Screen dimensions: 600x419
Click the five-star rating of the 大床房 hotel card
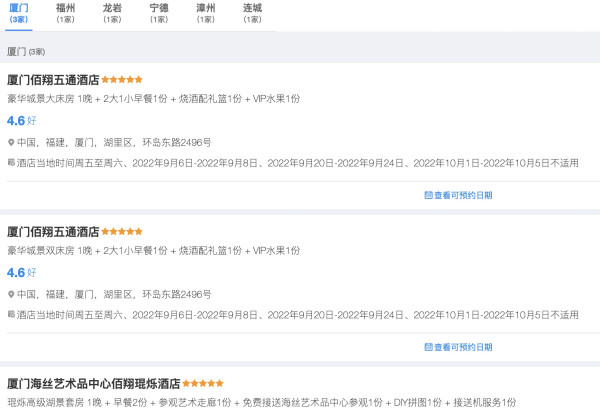coord(122,80)
